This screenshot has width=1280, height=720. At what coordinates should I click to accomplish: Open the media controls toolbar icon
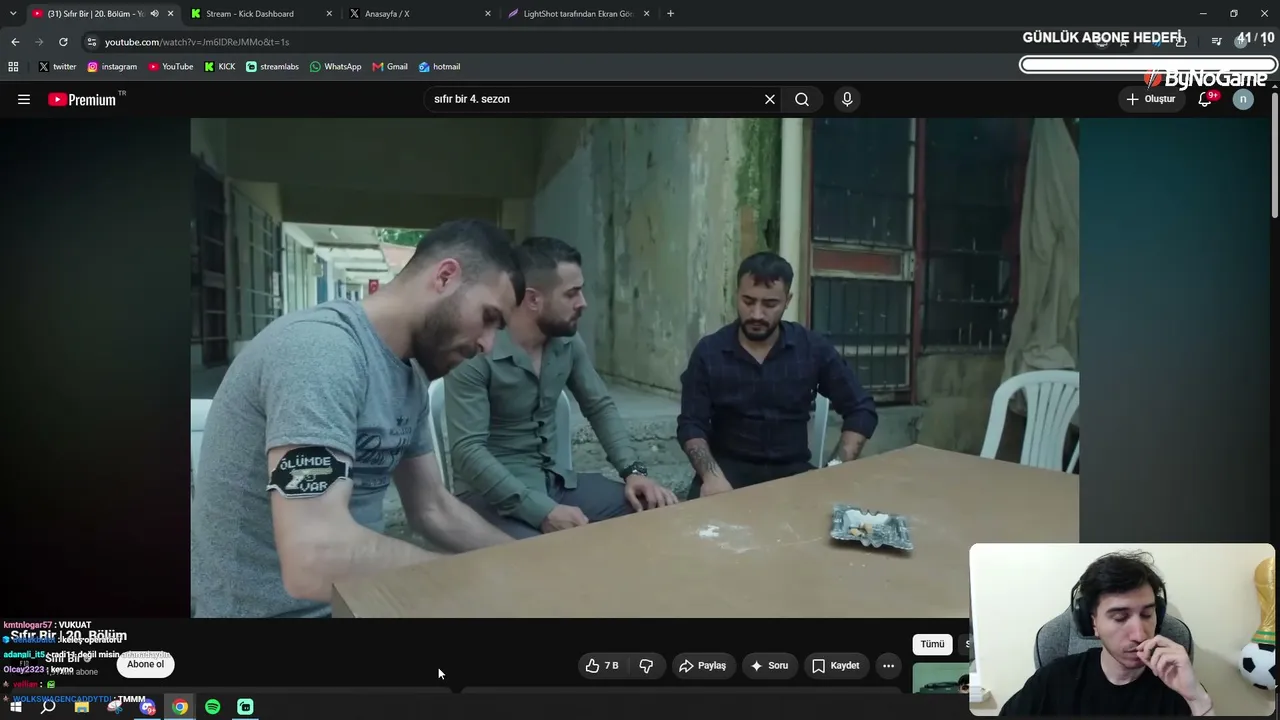1216,42
